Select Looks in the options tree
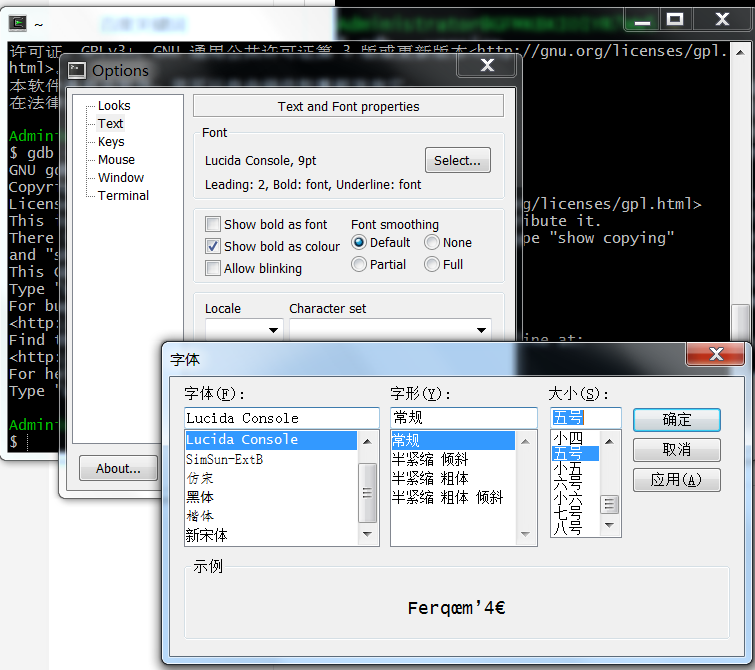Image resolution: width=755 pixels, height=670 pixels. (114, 105)
